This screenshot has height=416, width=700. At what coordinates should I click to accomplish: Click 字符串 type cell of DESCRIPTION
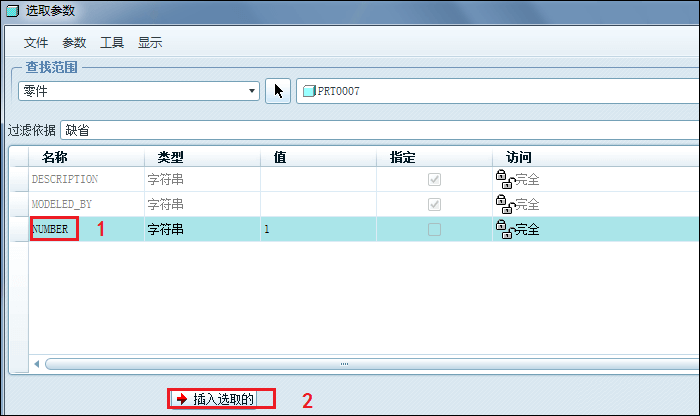pyautogui.click(x=203, y=179)
